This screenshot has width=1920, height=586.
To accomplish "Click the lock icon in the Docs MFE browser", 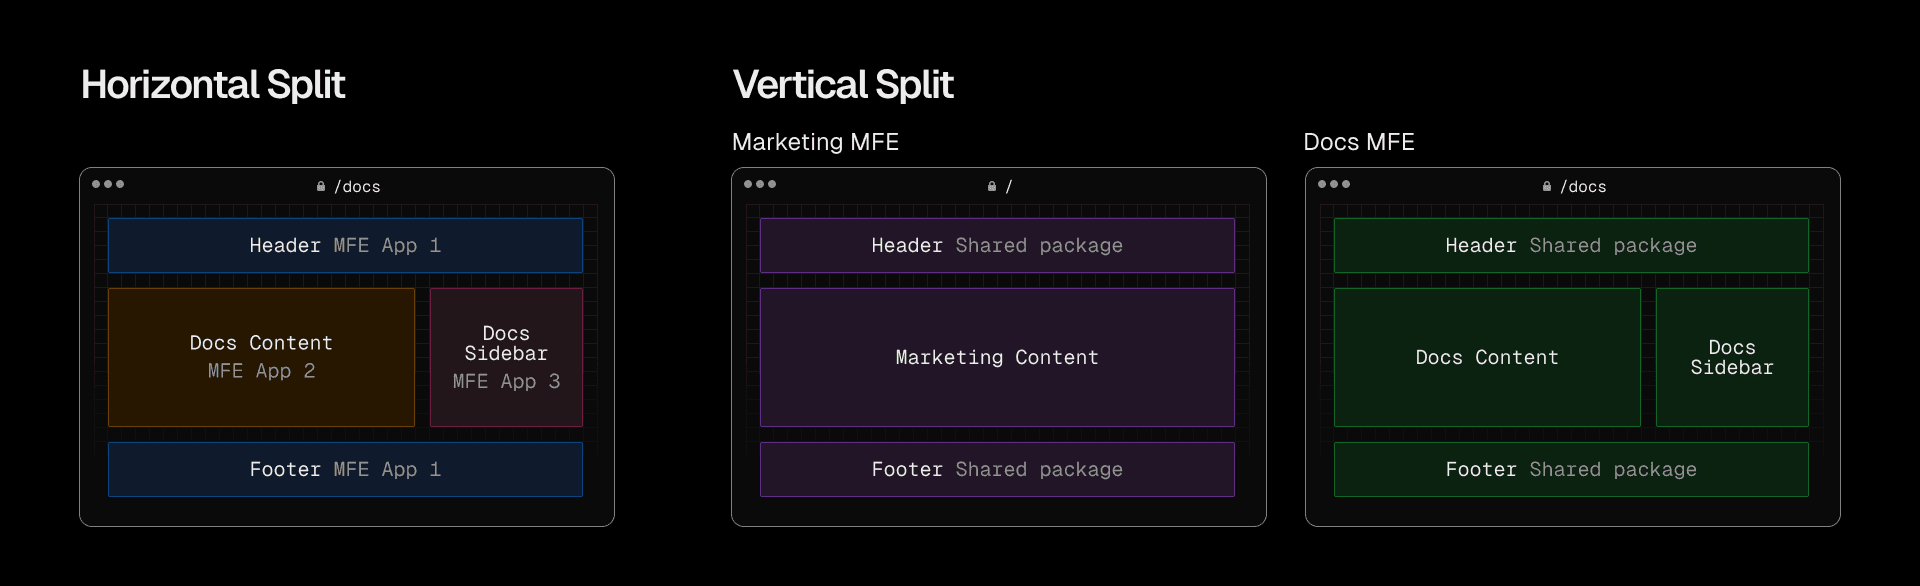I will pyautogui.click(x=1547, y=187).
